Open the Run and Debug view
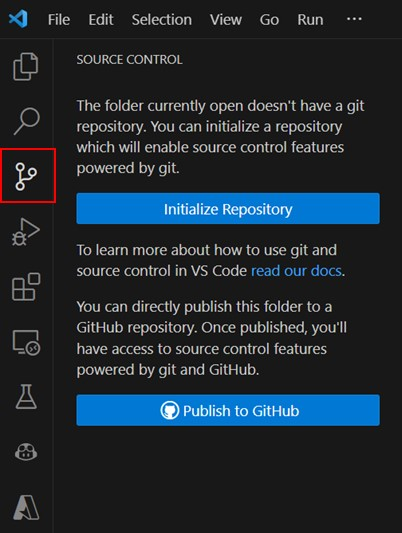402x533 pixels. (26, 232)
